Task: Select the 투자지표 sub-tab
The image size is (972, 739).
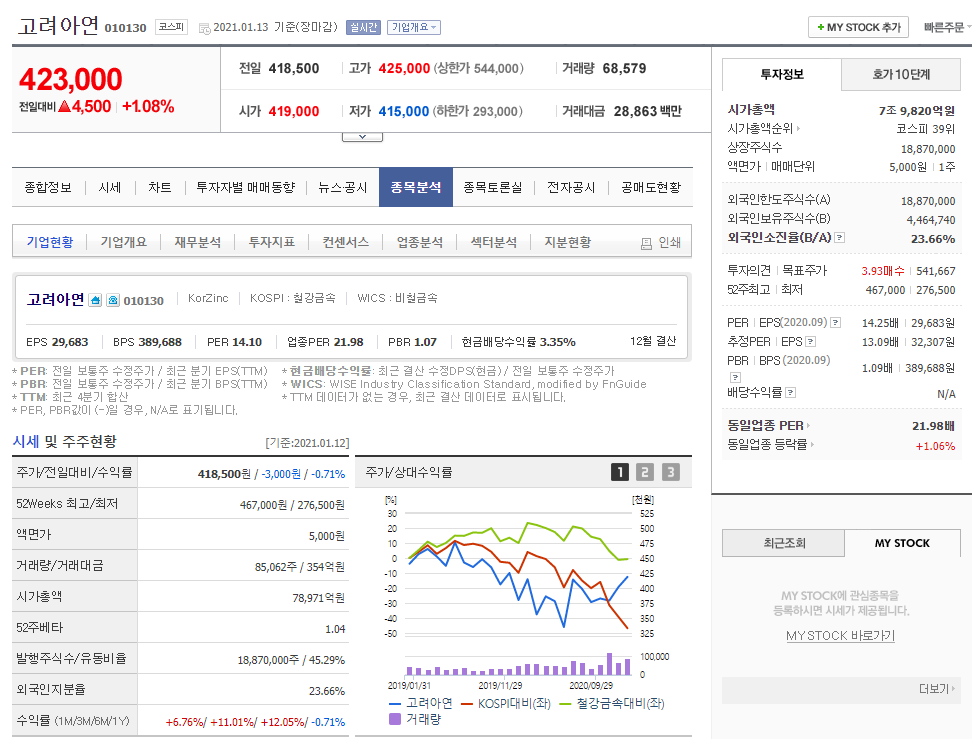Action: [x=272, y=242]
